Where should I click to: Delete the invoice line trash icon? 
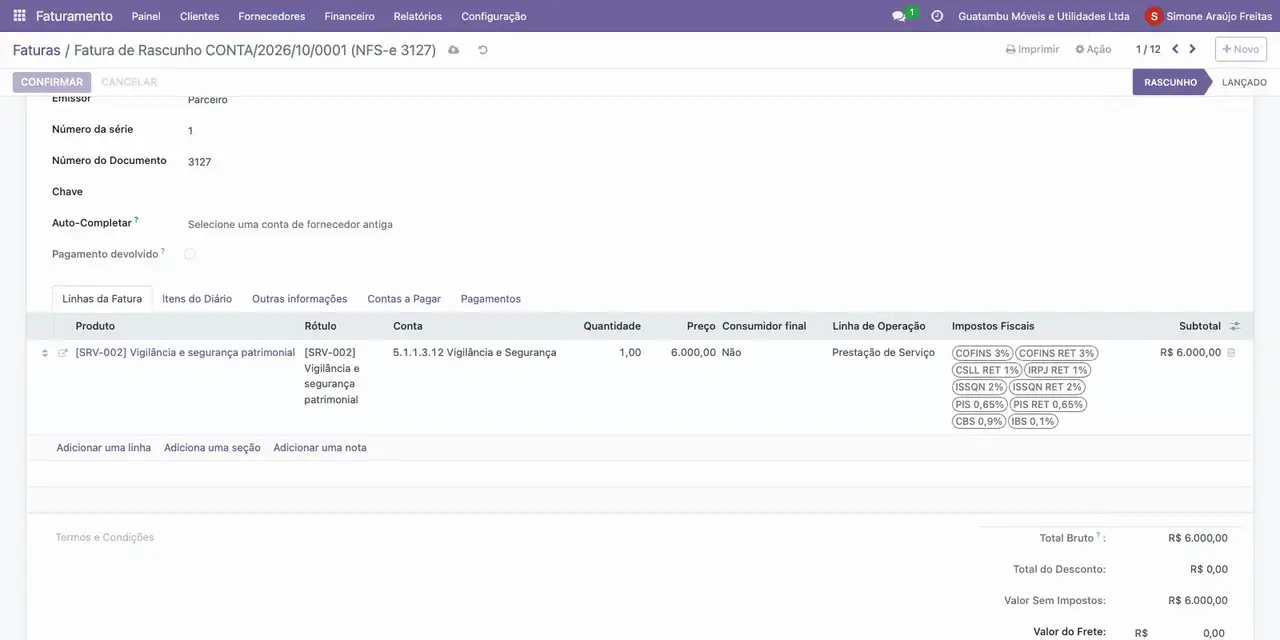(1231, 353)
